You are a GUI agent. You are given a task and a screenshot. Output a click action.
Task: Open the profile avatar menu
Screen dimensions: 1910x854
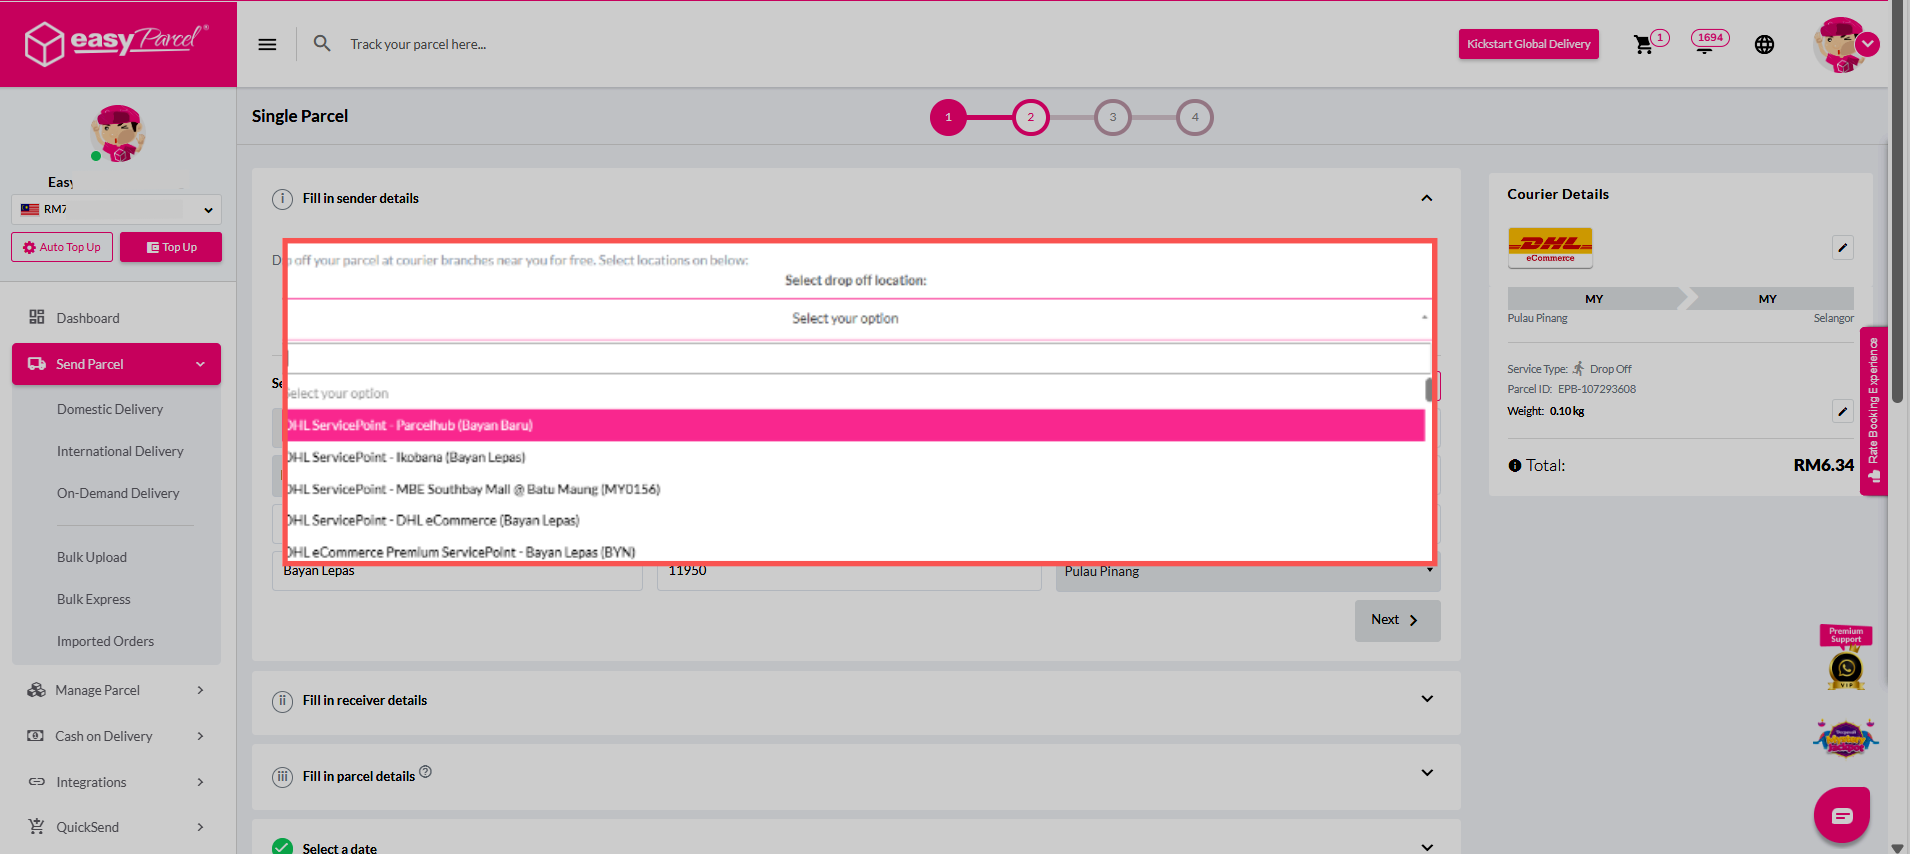(x=1846, y=45)
